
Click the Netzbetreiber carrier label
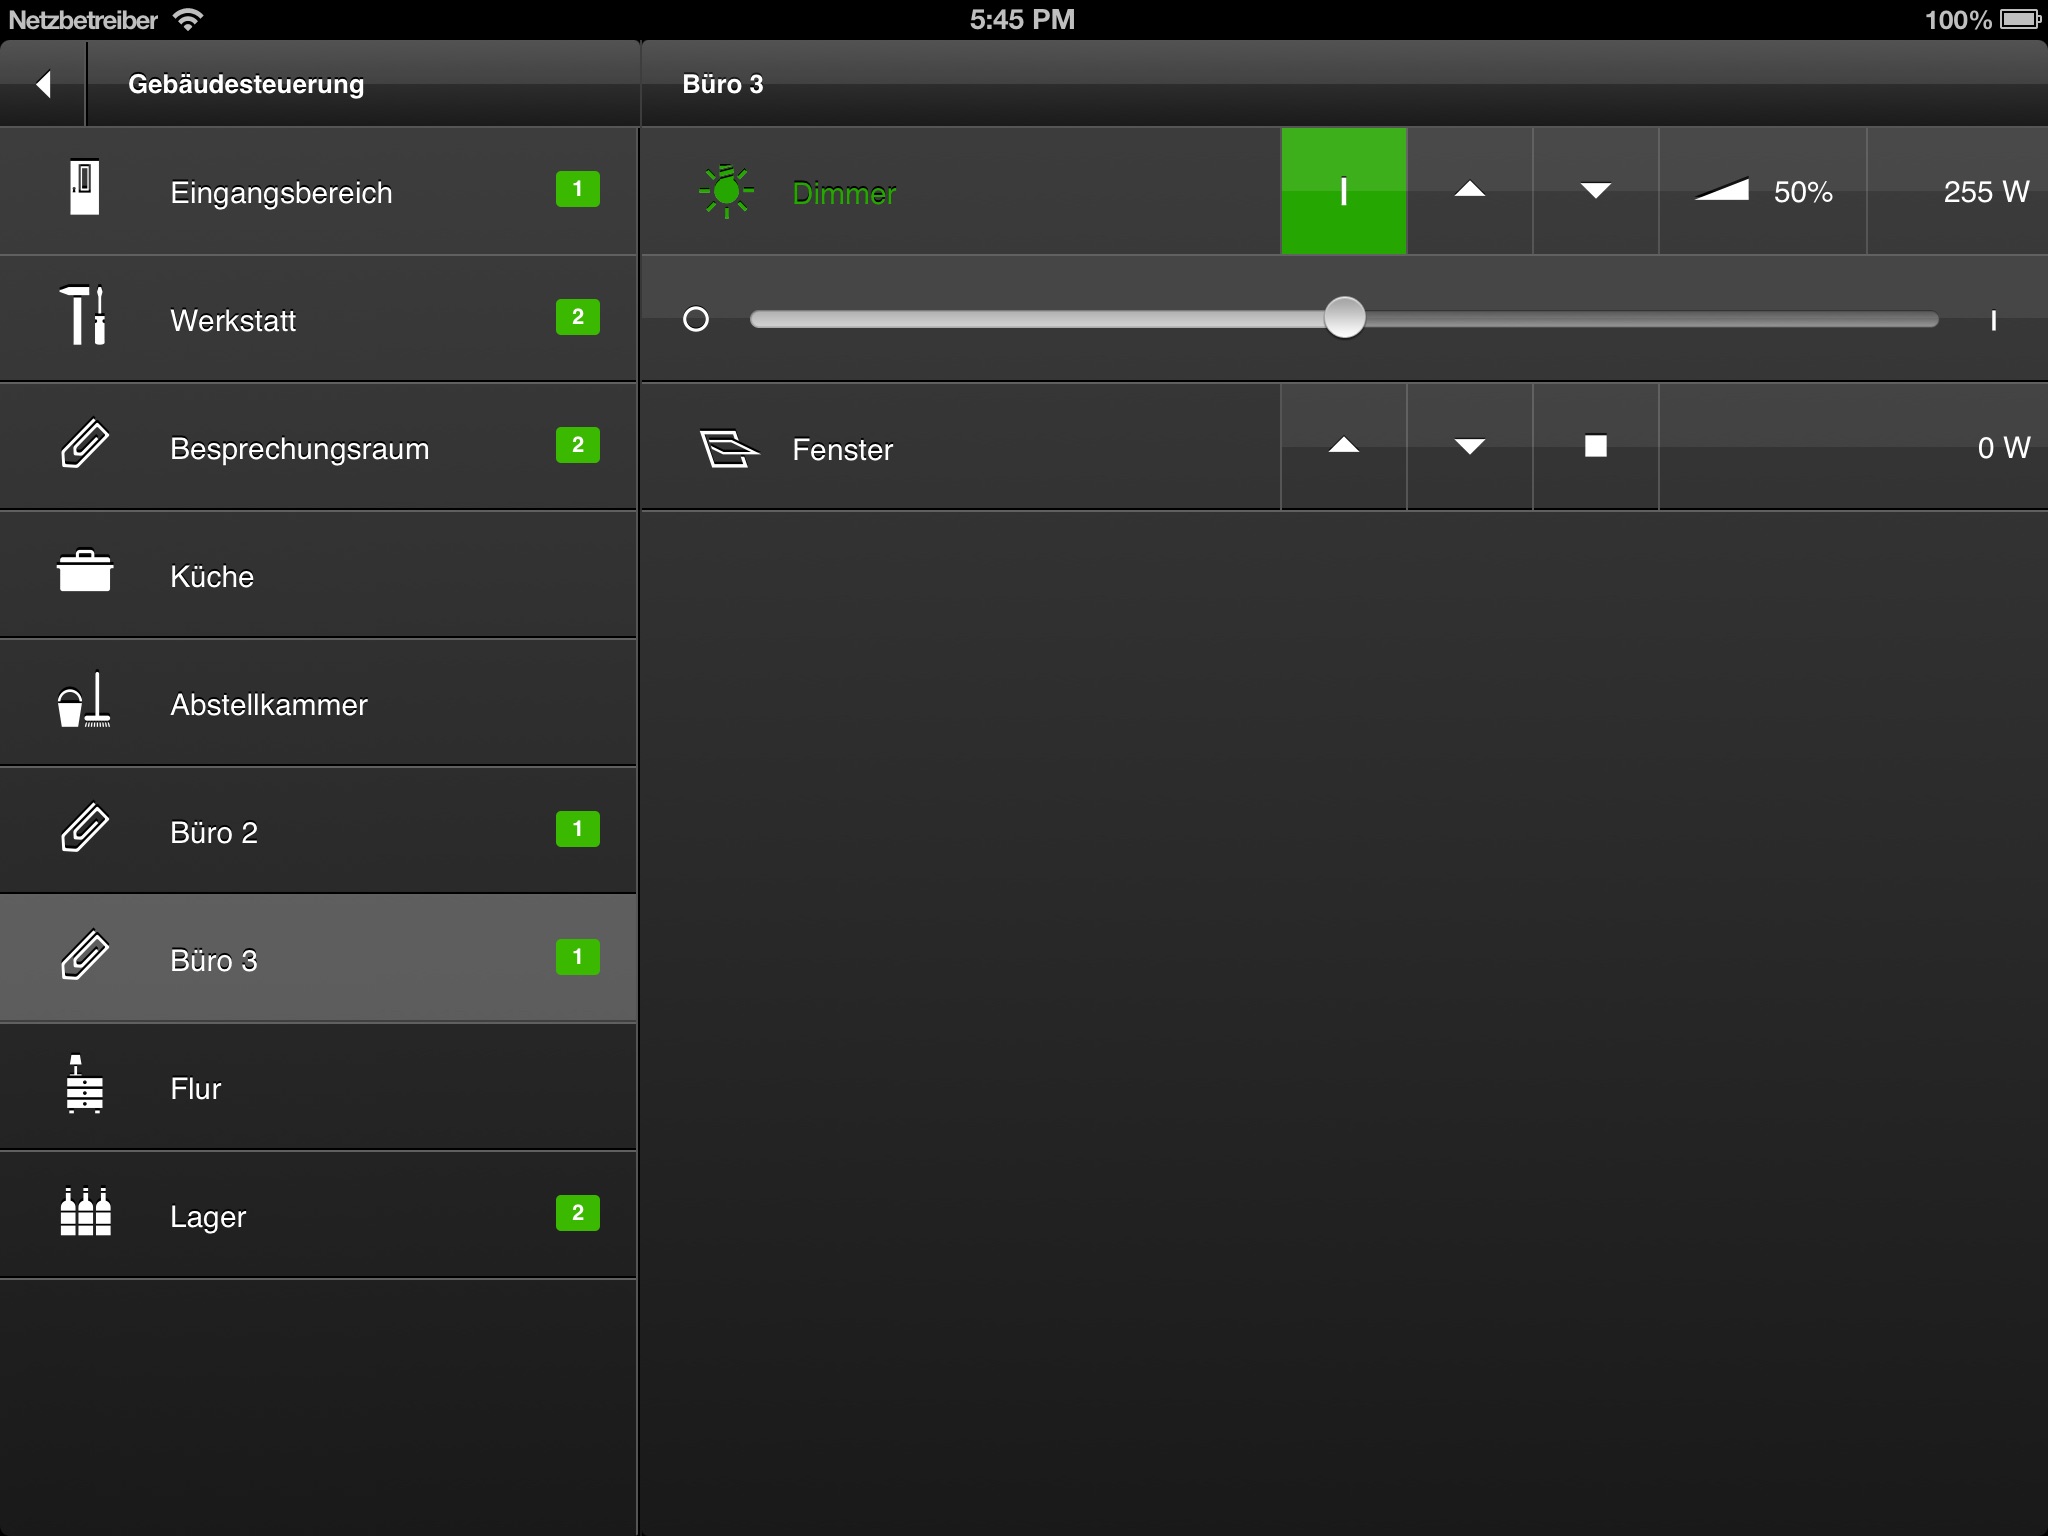(x=83, y=20)
